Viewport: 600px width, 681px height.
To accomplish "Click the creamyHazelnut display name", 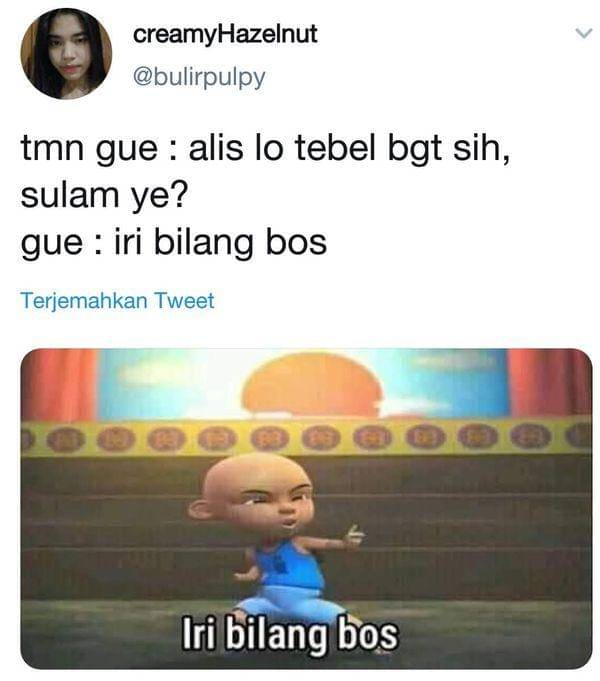I will [225, 34].
